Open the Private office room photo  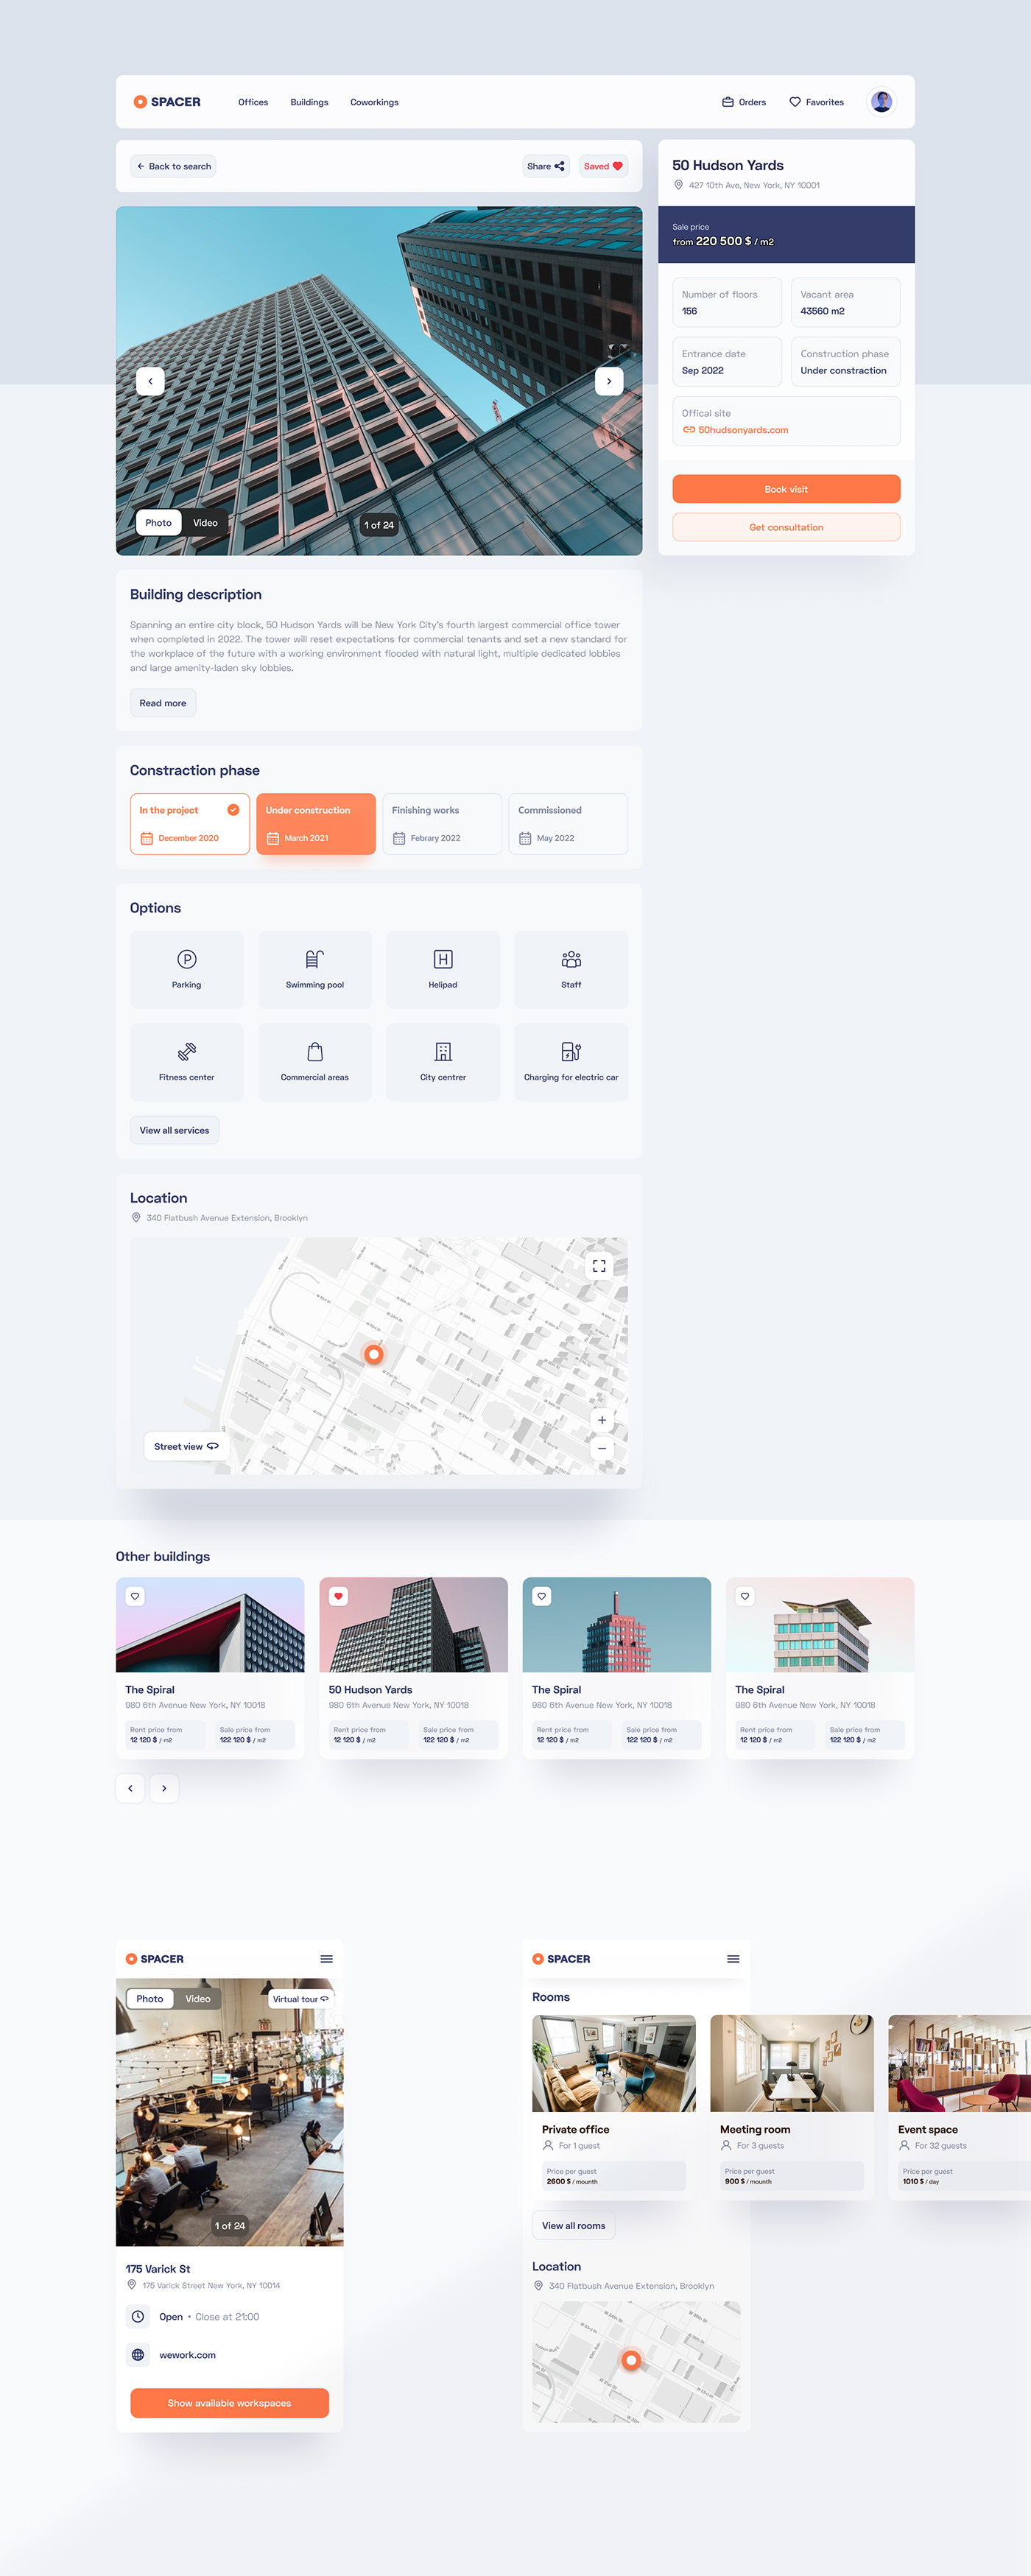pos(614,2063)
